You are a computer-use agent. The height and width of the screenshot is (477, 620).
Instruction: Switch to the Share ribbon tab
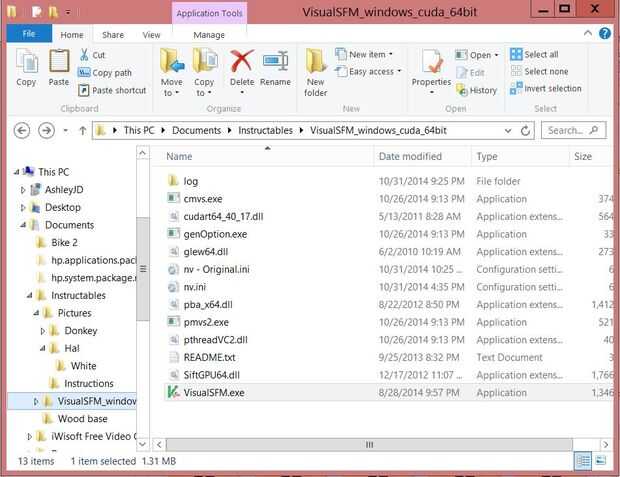click(113, 35)
